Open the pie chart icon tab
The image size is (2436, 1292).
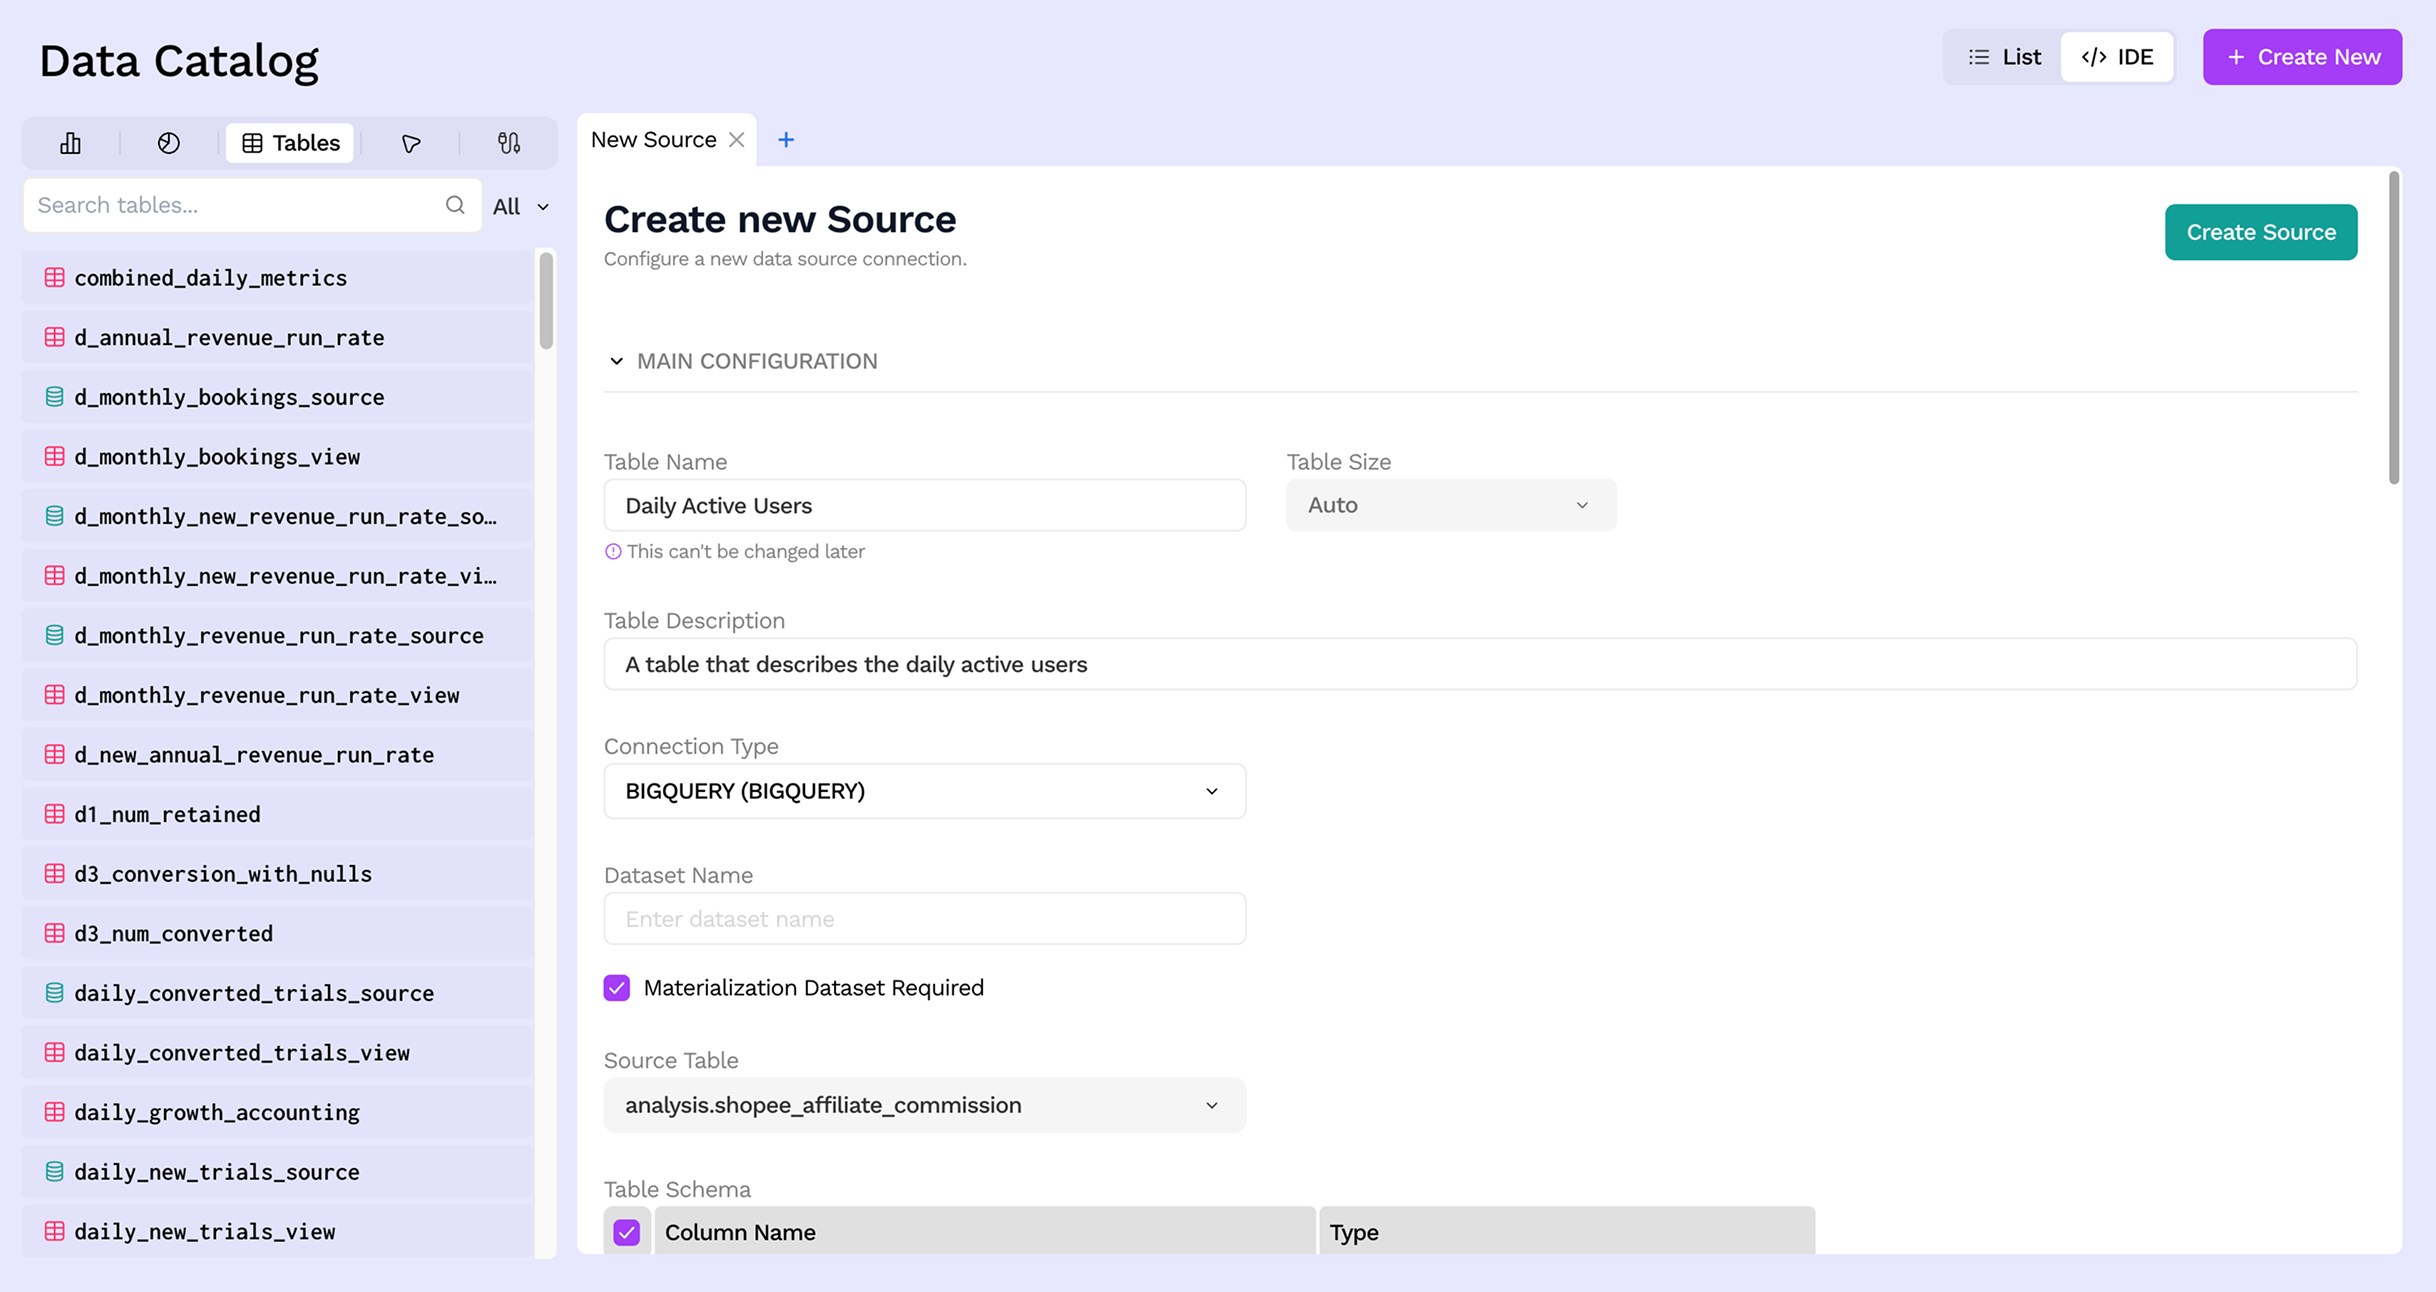[x=169, y=143]
